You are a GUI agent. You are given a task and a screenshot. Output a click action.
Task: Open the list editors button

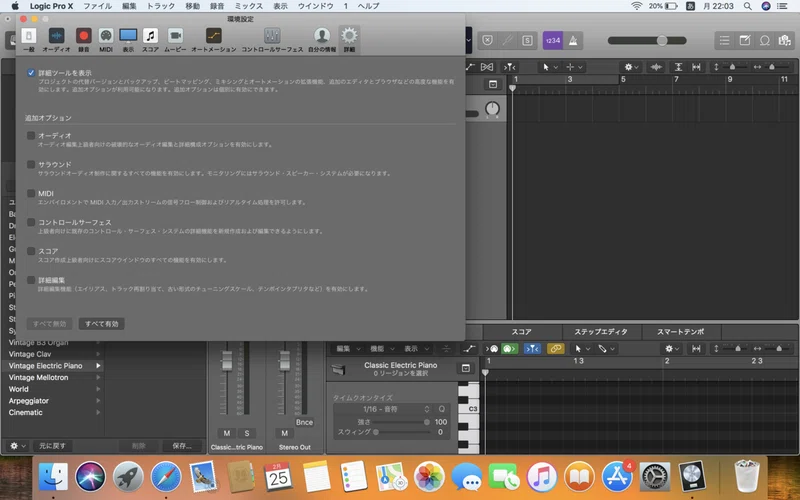pyautogui.click(x=724, y=40)
